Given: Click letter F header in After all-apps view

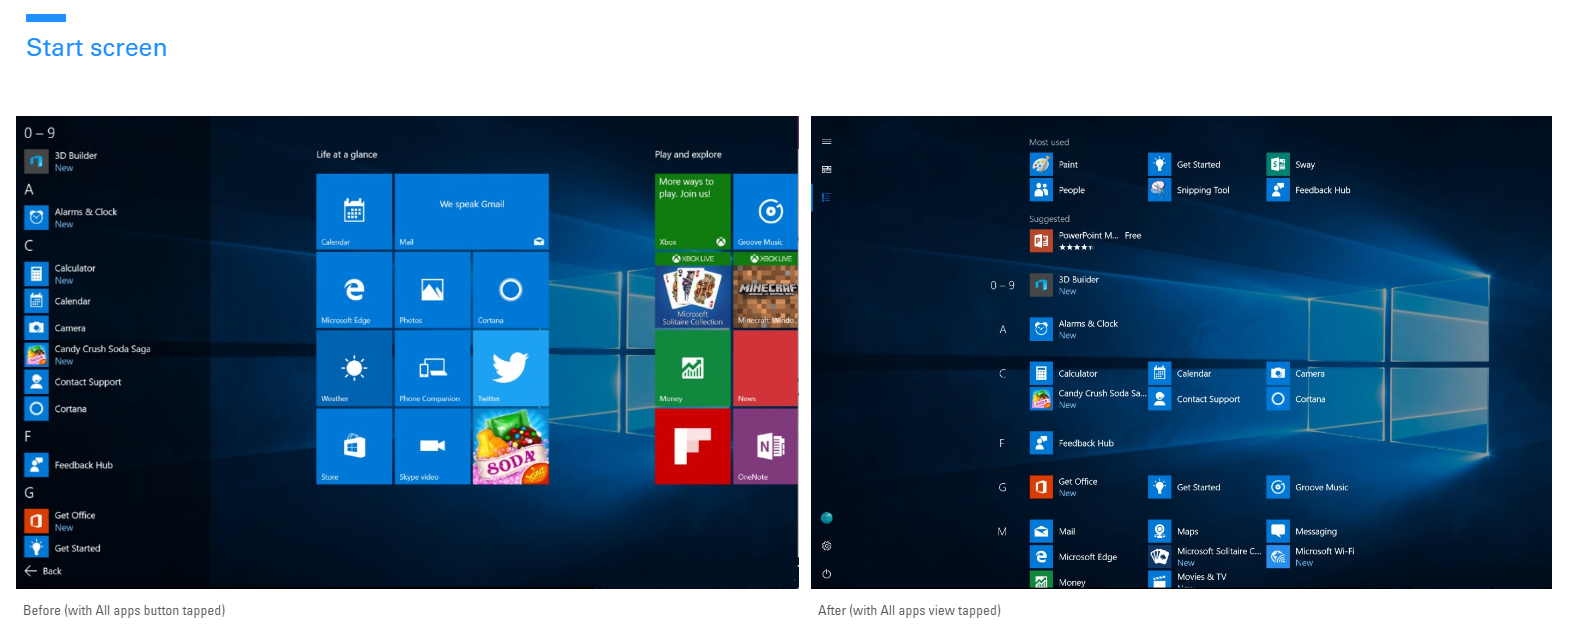Looking at the screenshot, I should coord(1002,443).
